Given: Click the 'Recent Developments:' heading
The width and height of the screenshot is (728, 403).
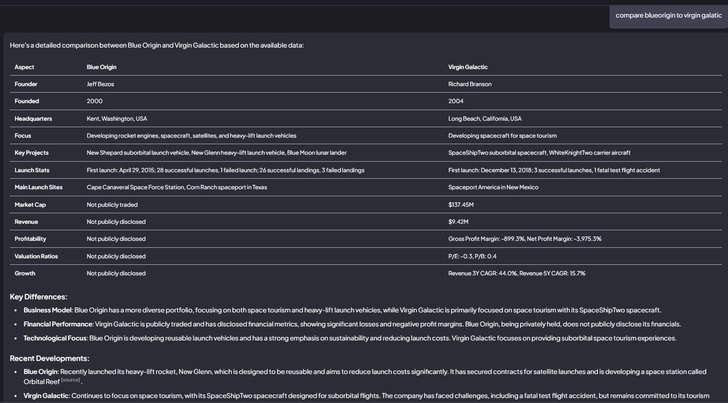Looking at the screenshot, I should point(48,357).
